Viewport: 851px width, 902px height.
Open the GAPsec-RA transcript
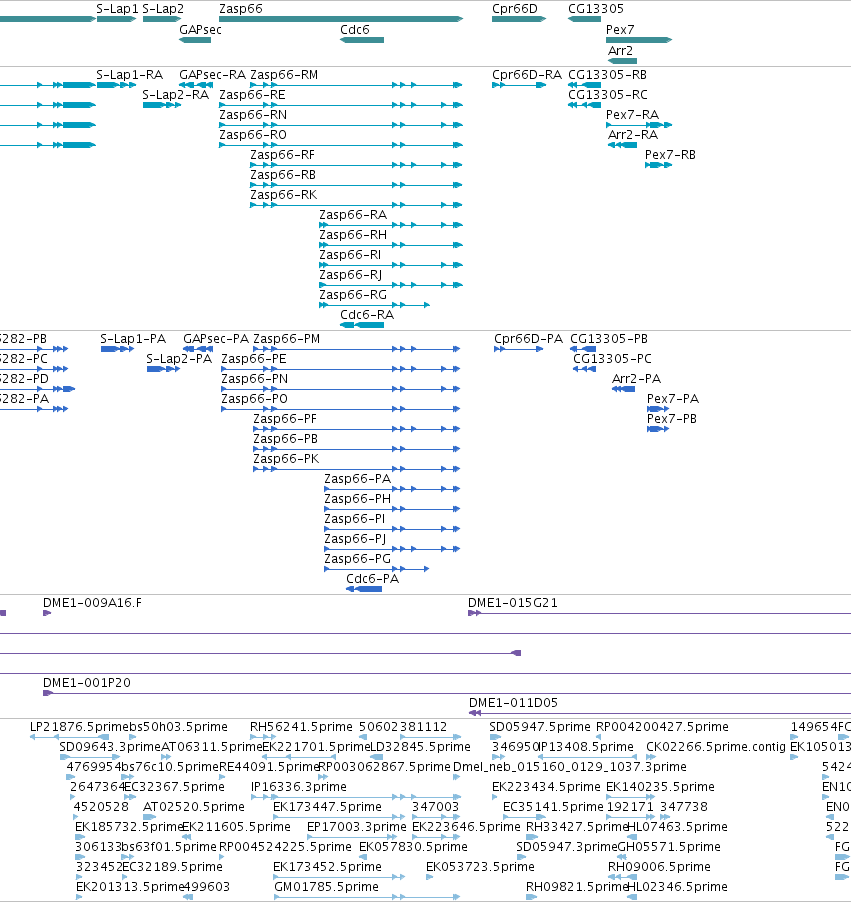(x=195, y=85)
